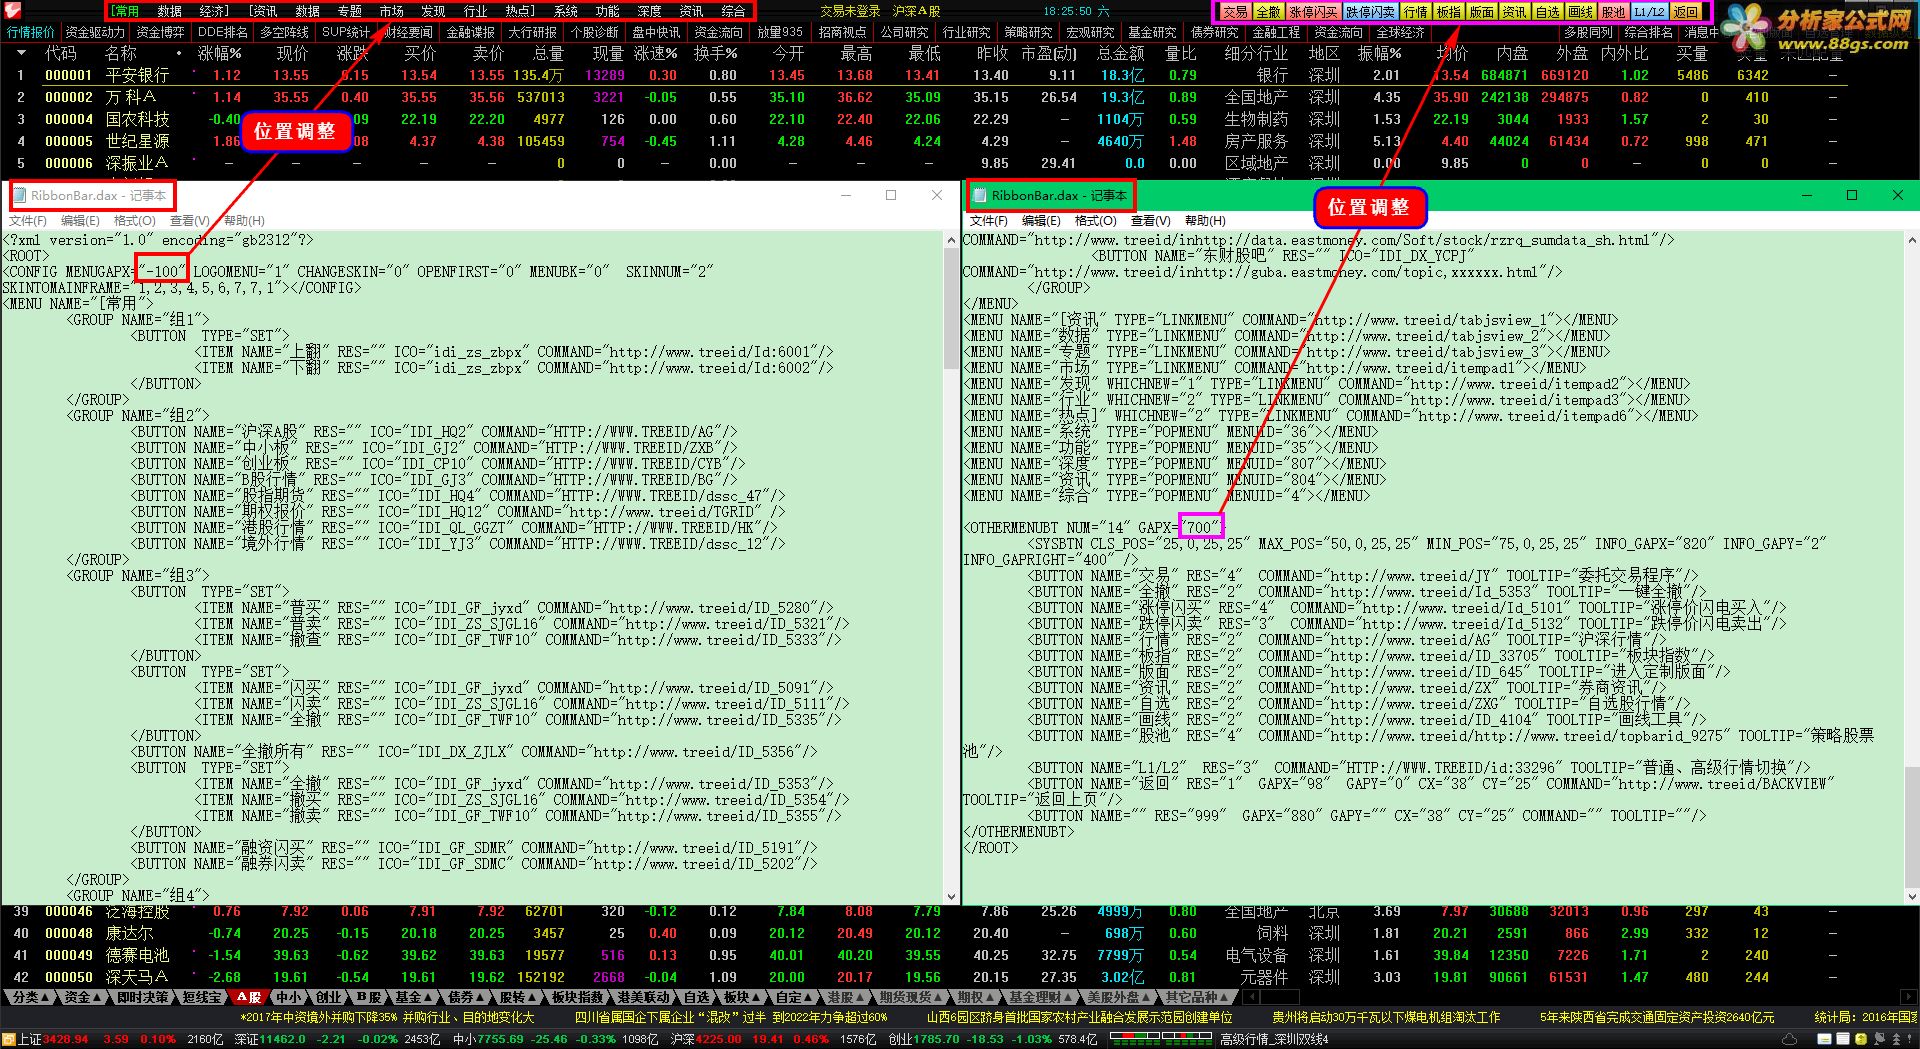Image resolution: width=1920 pixels, height=1049 pixels.
Task: Sort by the 换手% column header
Action: 716,53
